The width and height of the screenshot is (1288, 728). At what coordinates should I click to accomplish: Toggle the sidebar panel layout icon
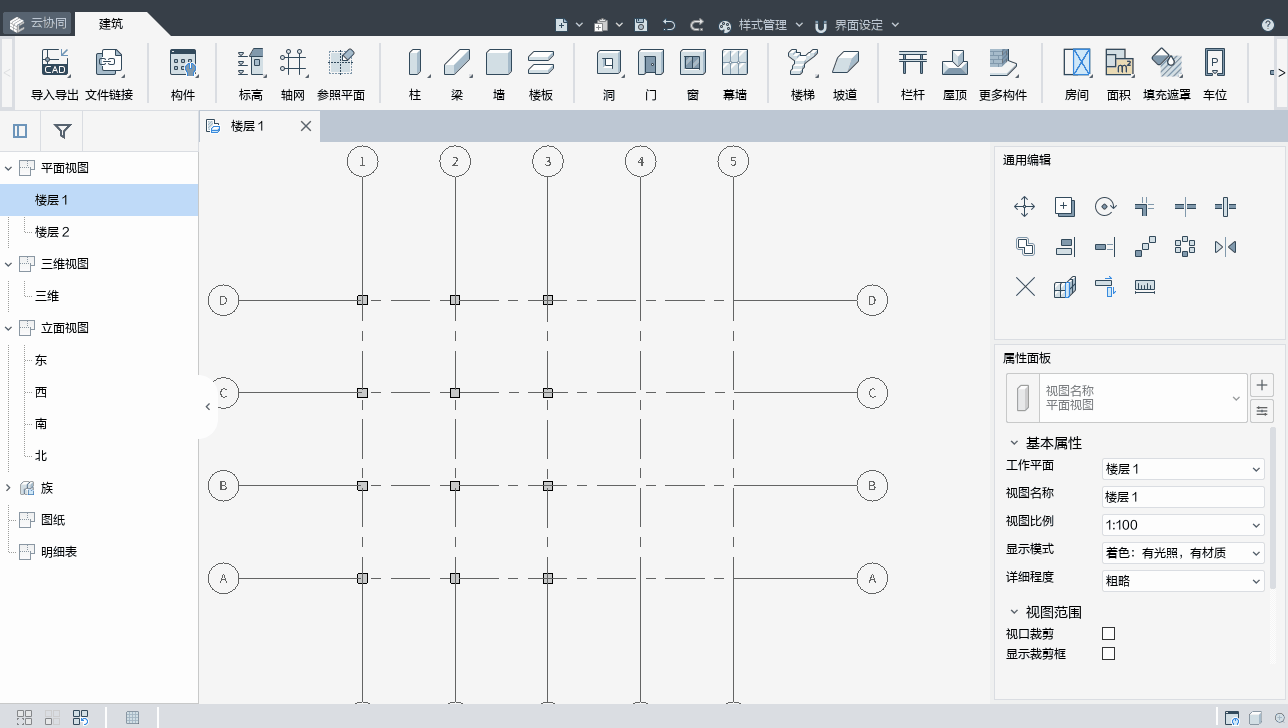(x=20, y=131)
